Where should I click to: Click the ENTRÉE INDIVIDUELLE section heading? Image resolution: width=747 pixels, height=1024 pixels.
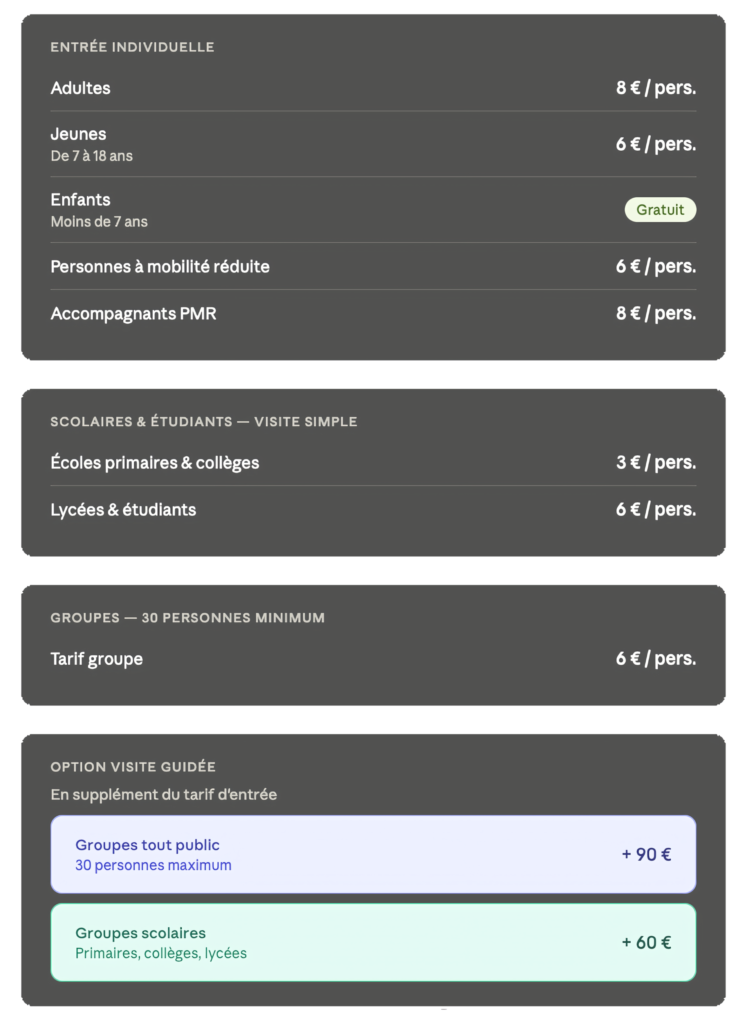(132, 47)
